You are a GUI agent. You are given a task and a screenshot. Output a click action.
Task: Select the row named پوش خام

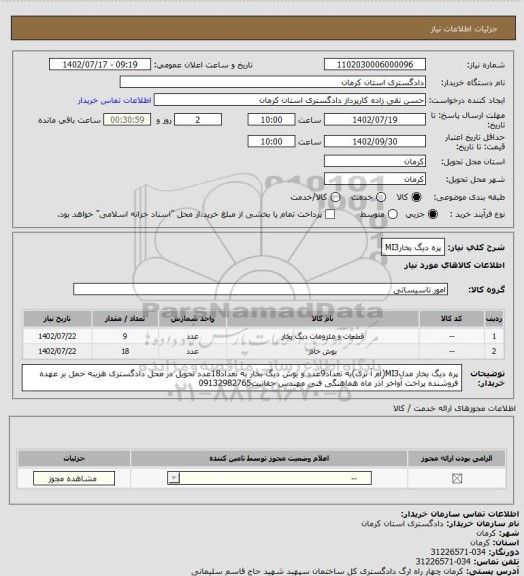click(263, 351)
